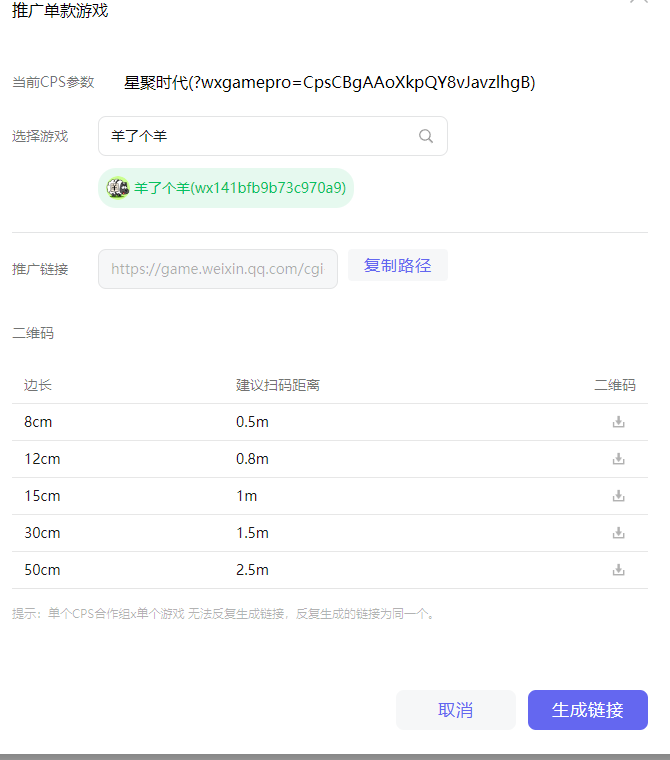Image resolution: width=670 pixels, height=760 pixels.
Task: Click the 羊了个羊 game avatar icon
Action: click(118, 188)
